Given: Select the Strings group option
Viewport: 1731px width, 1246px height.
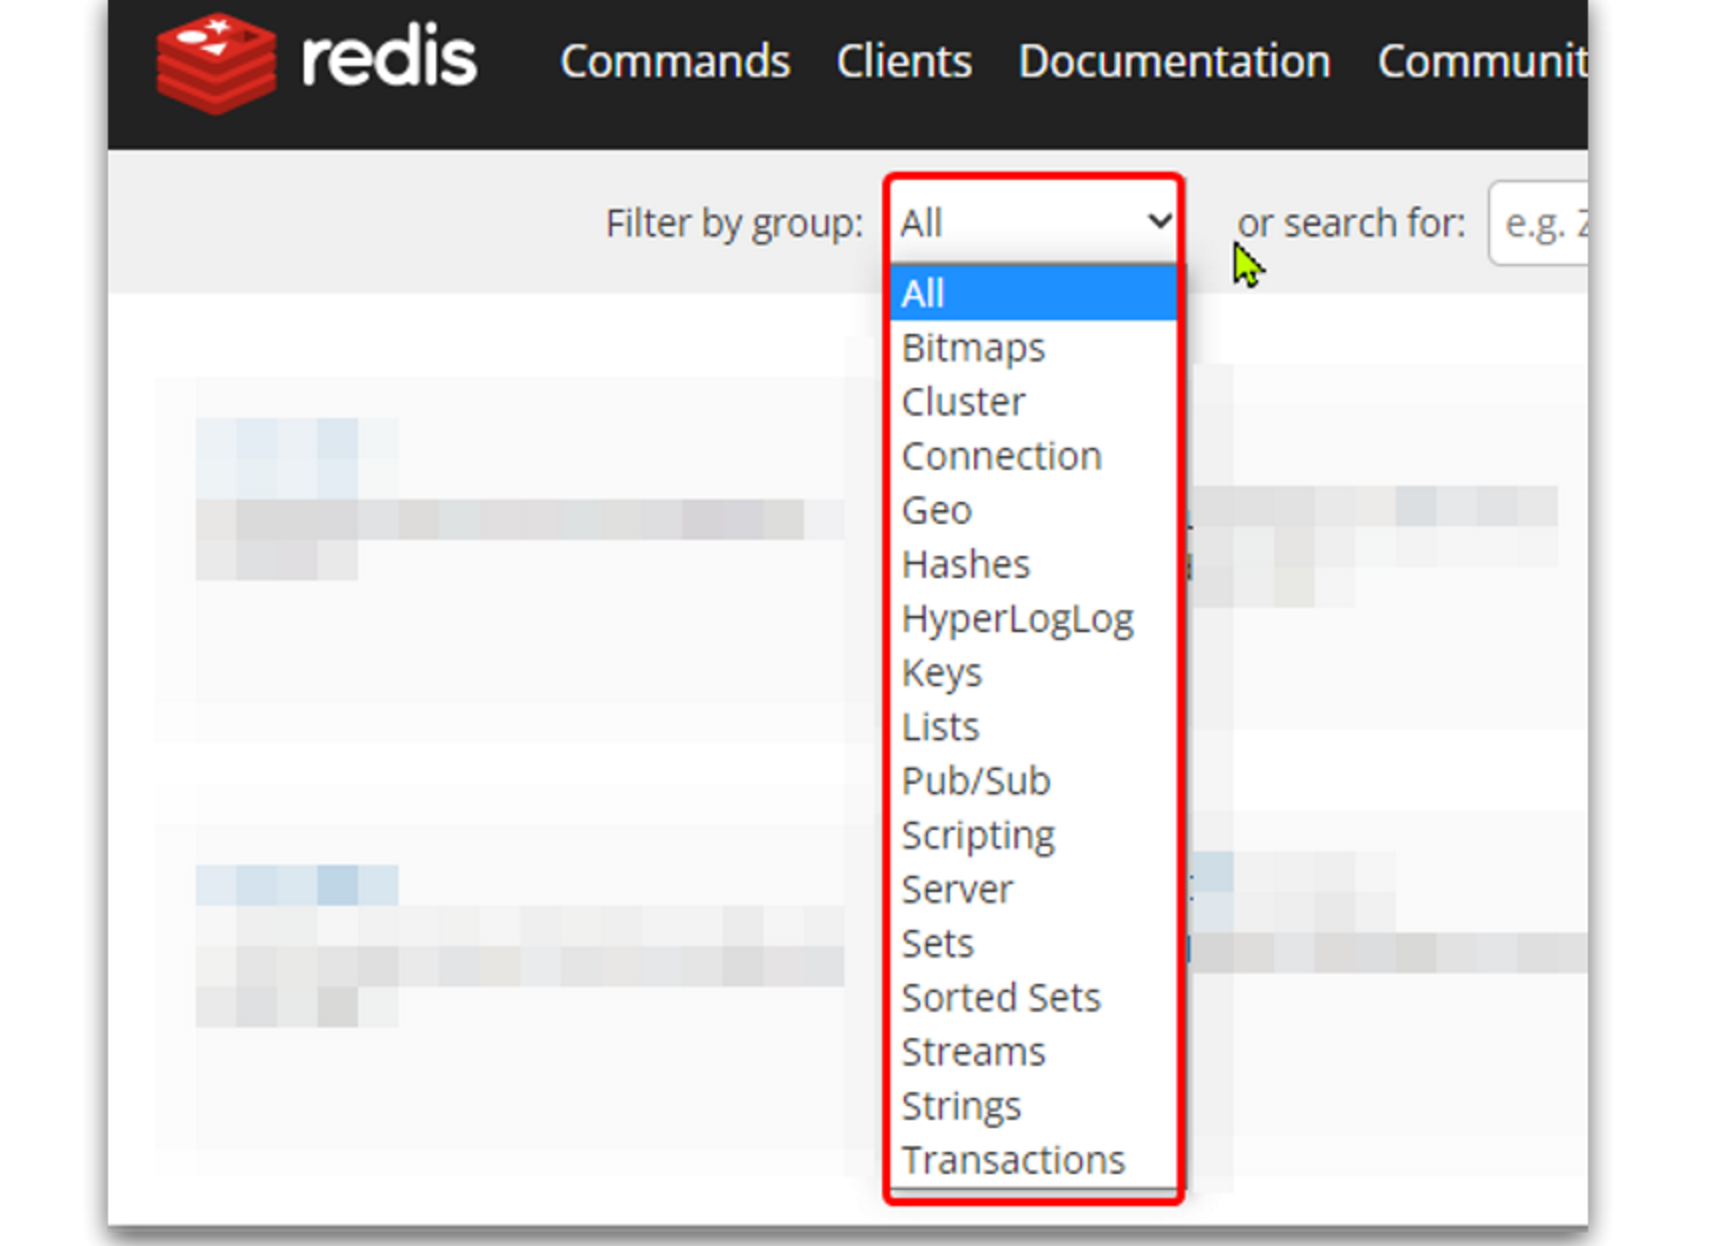Looking at the screenshot, I should [x=1034, y=1106].
